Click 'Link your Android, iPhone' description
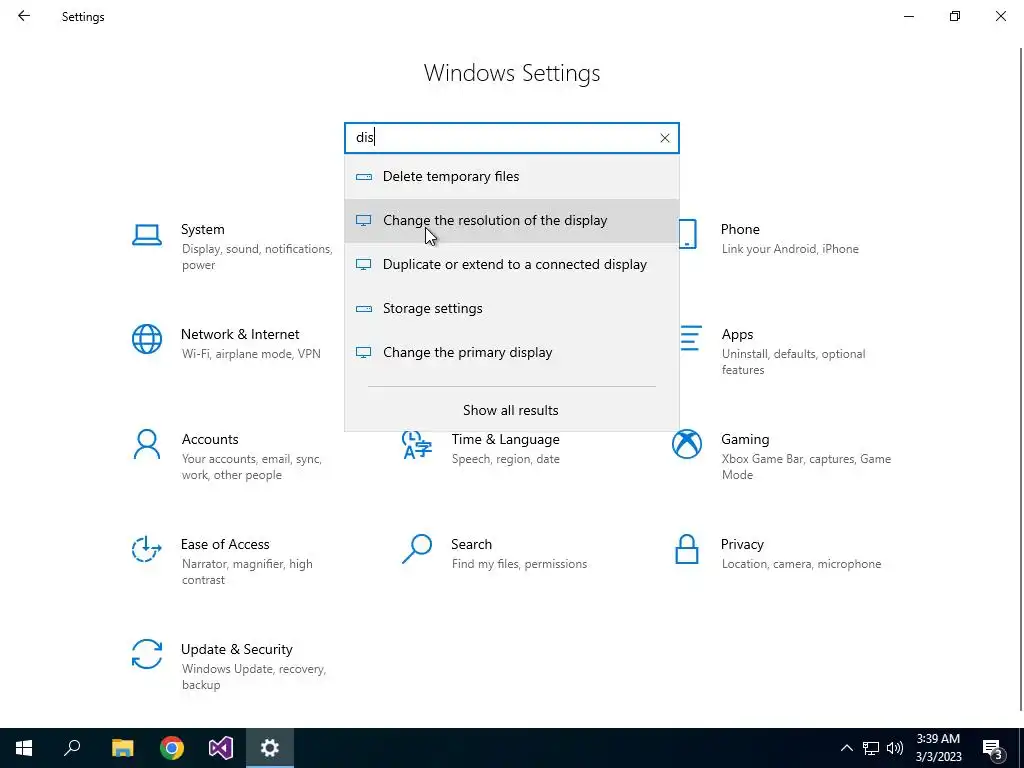Image resolution: width=1024 pixels, height=768 pixels. point(790,249)
